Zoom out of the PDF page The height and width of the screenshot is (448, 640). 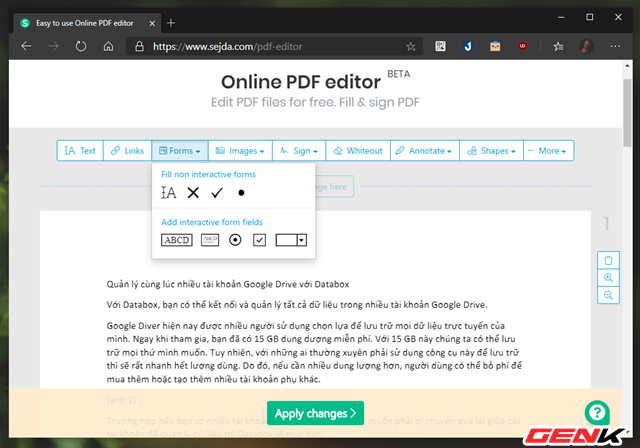[x=608, y=295]
